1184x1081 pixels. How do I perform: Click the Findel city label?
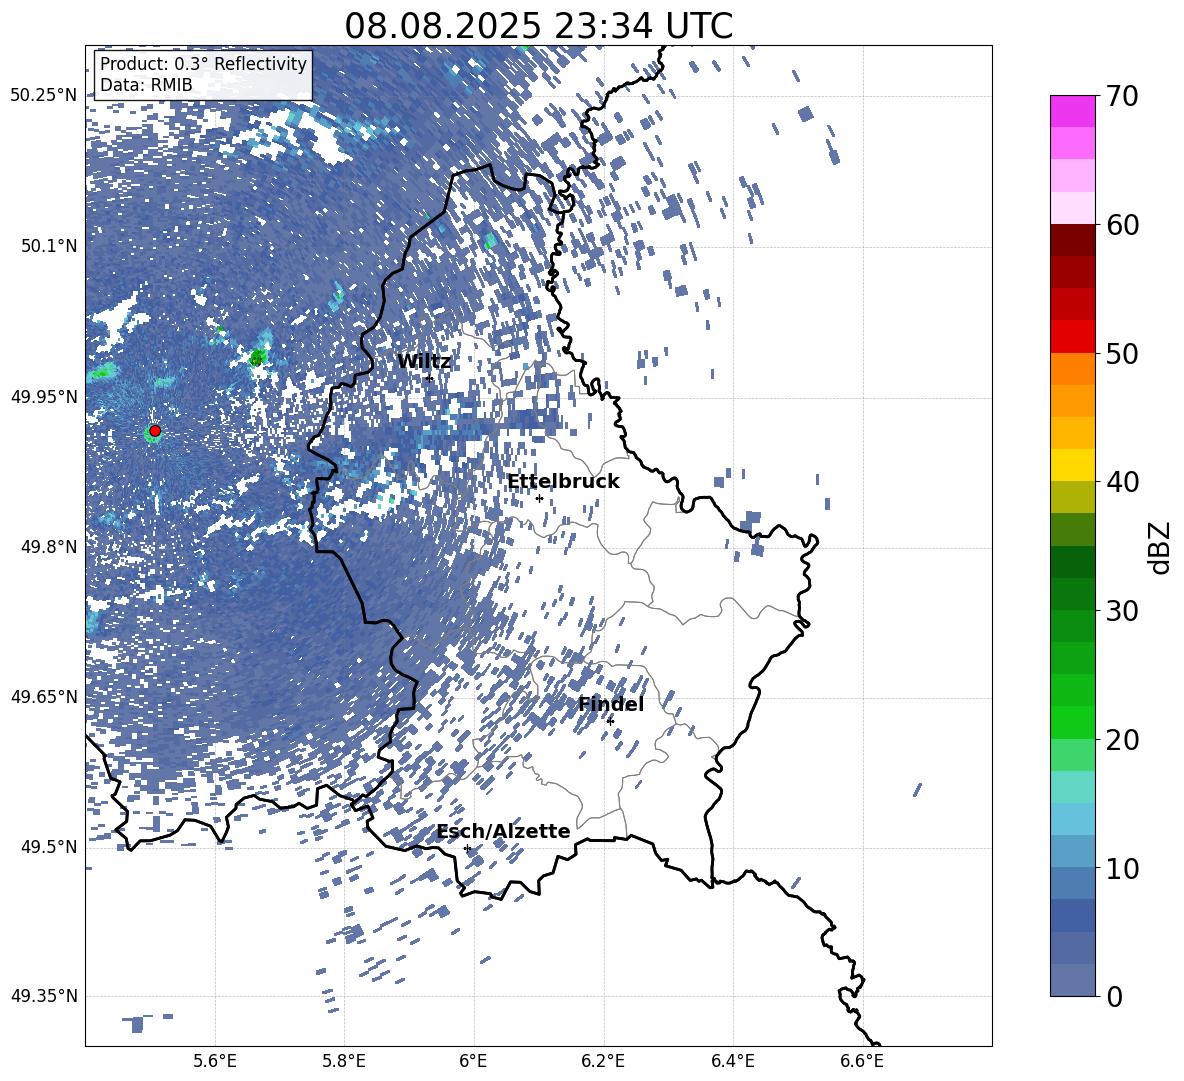coord(611,704)
